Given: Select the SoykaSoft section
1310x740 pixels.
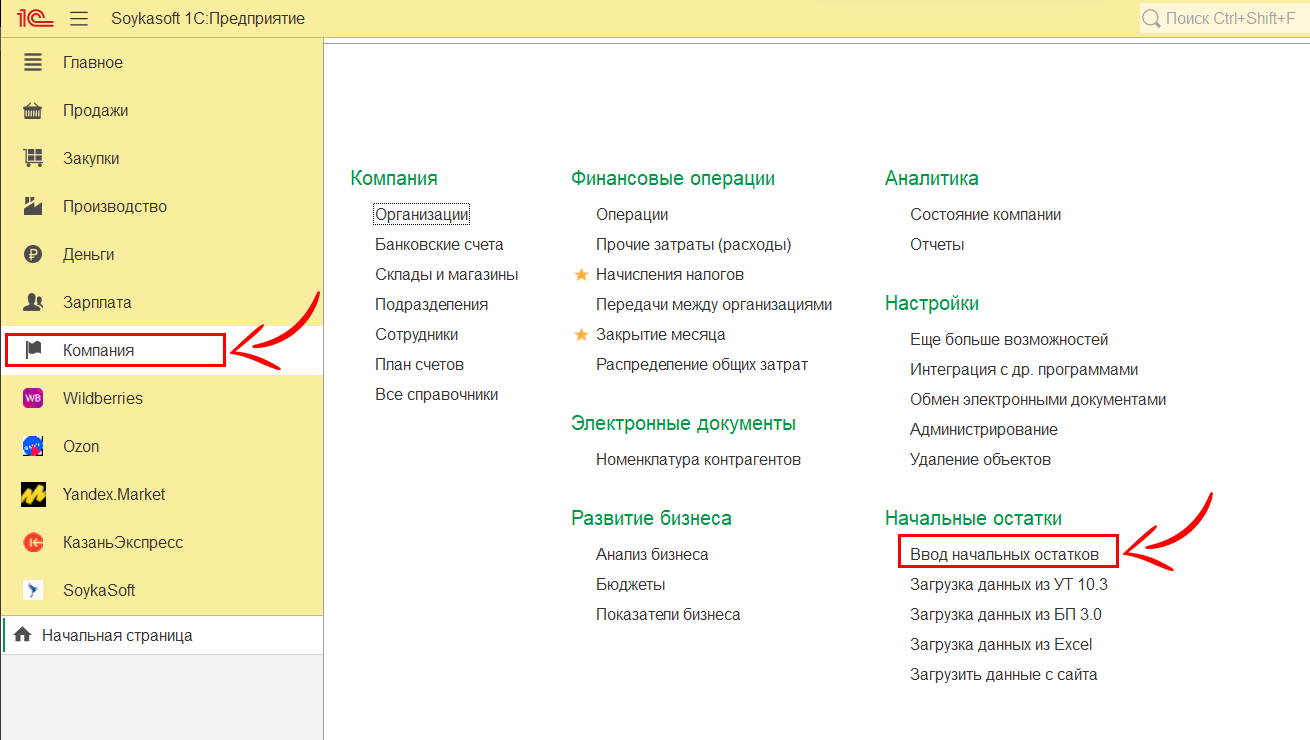Looking at the screenshot, I should [161, 590].
